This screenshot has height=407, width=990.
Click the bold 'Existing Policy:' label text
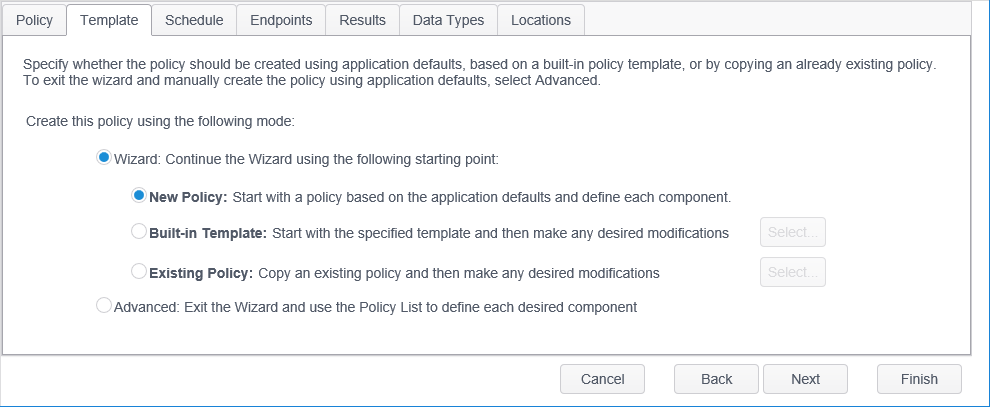tap(202, 272)
